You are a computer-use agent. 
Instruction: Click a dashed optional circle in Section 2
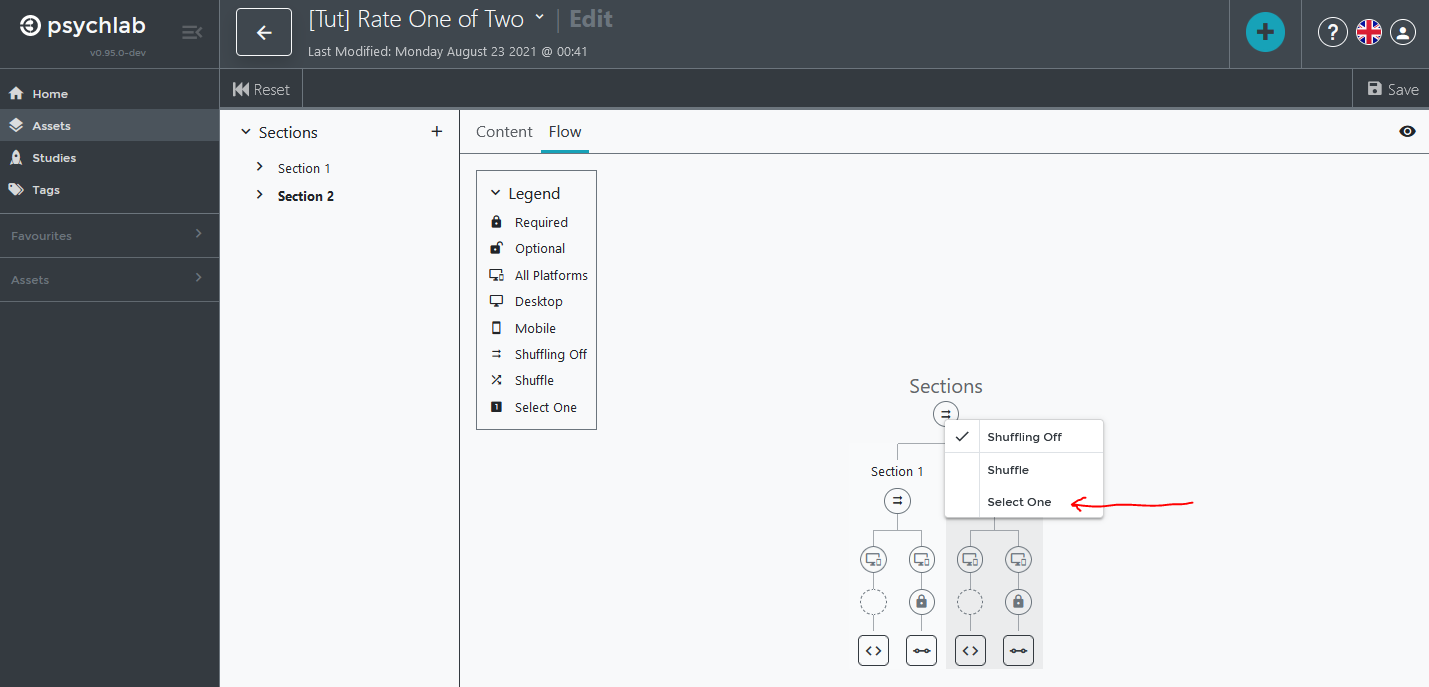969,601
